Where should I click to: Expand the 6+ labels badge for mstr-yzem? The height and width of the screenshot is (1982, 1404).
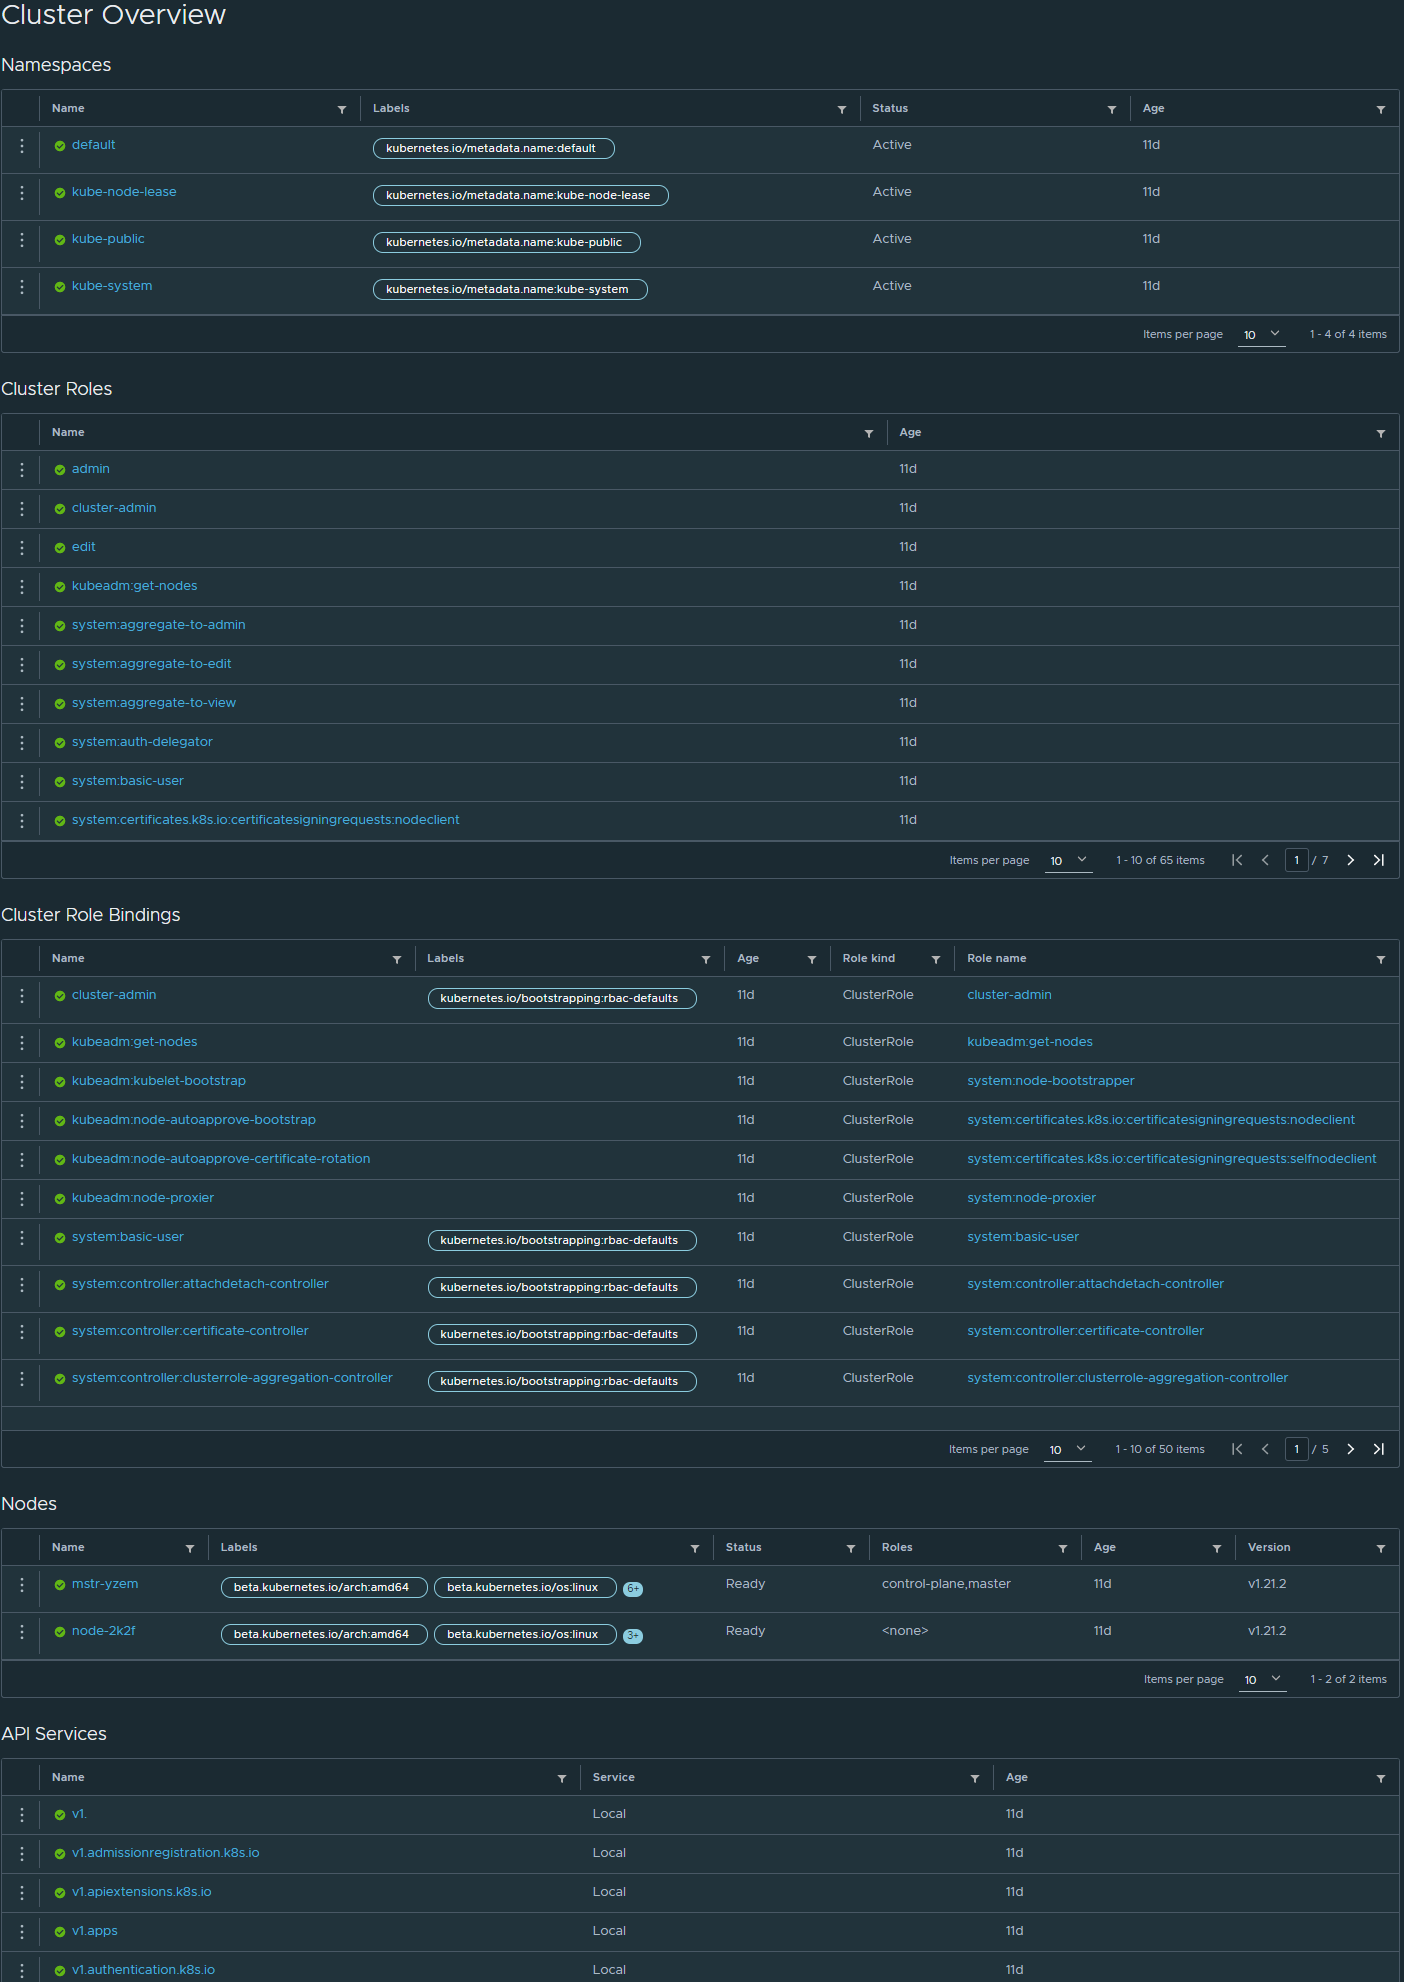click(x=633, y=1589)
